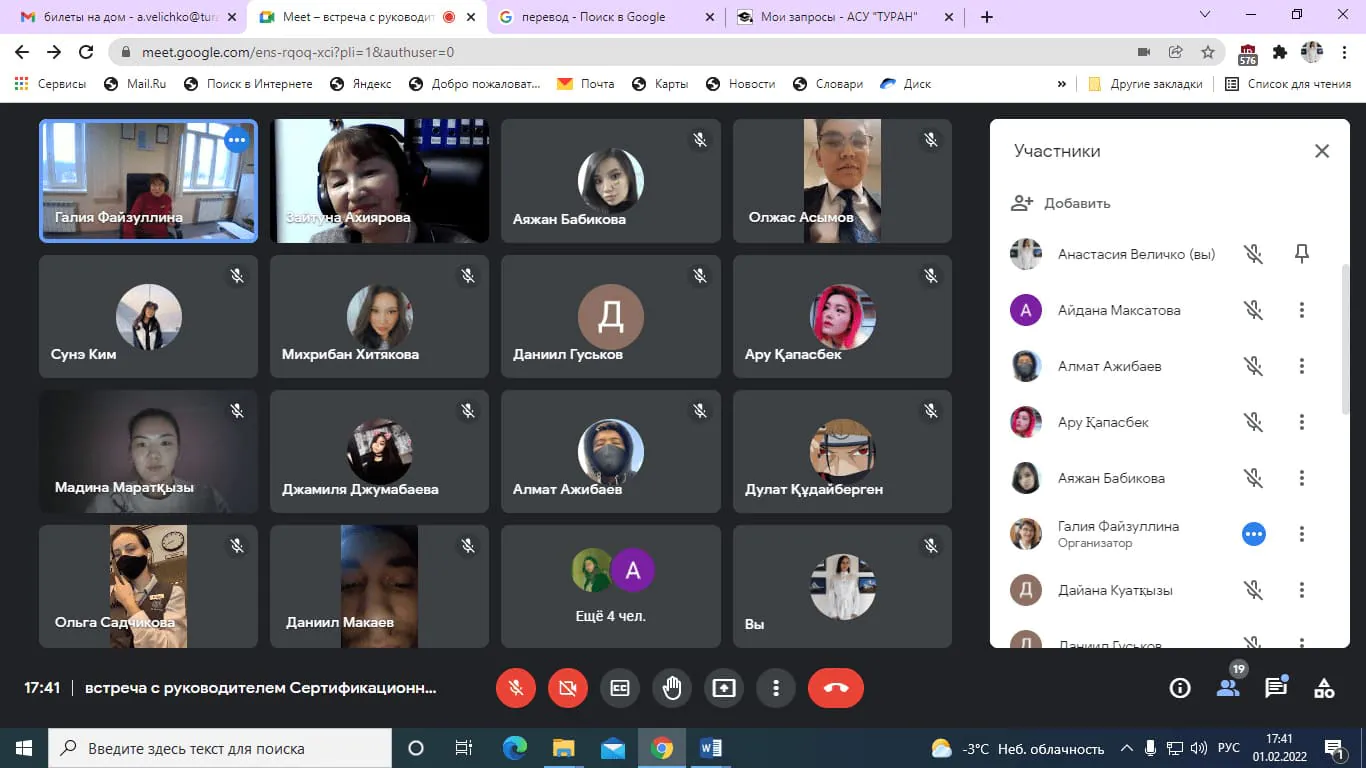Toggle the microphone mute button
This screenshot has height=768, width=1366.
pos(516,688)
